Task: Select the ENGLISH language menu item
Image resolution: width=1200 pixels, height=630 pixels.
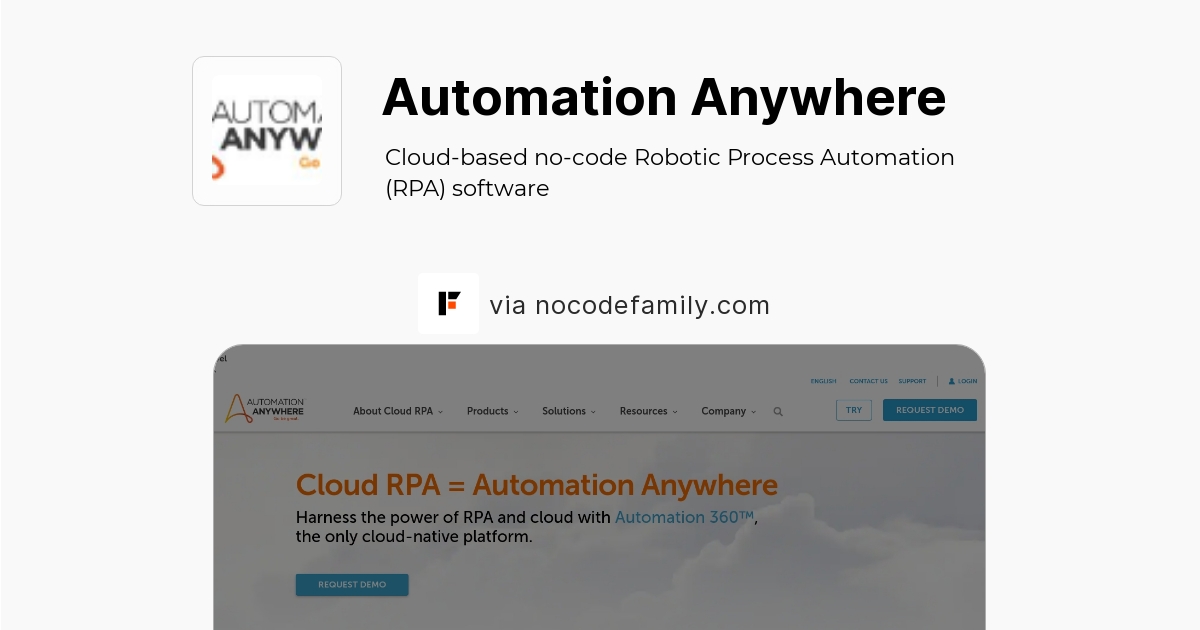Action: coord(823,381)
